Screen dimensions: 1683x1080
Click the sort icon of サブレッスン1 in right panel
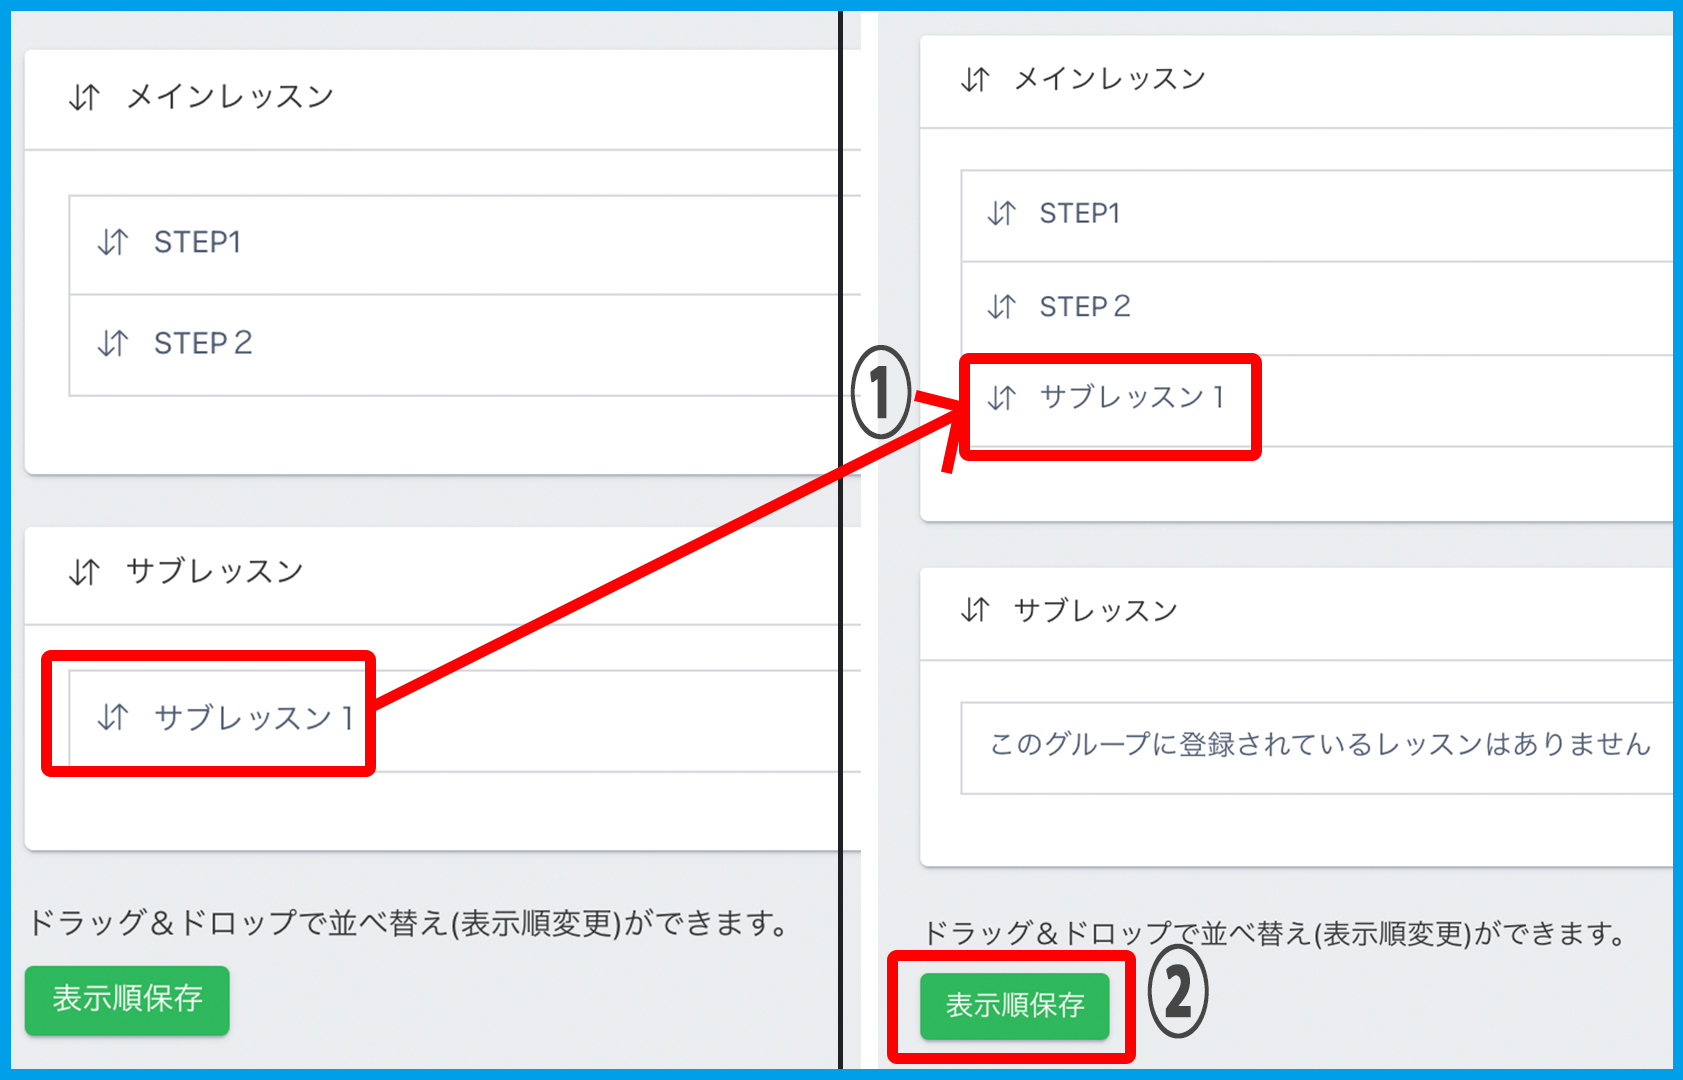(x=1001, y=398)
